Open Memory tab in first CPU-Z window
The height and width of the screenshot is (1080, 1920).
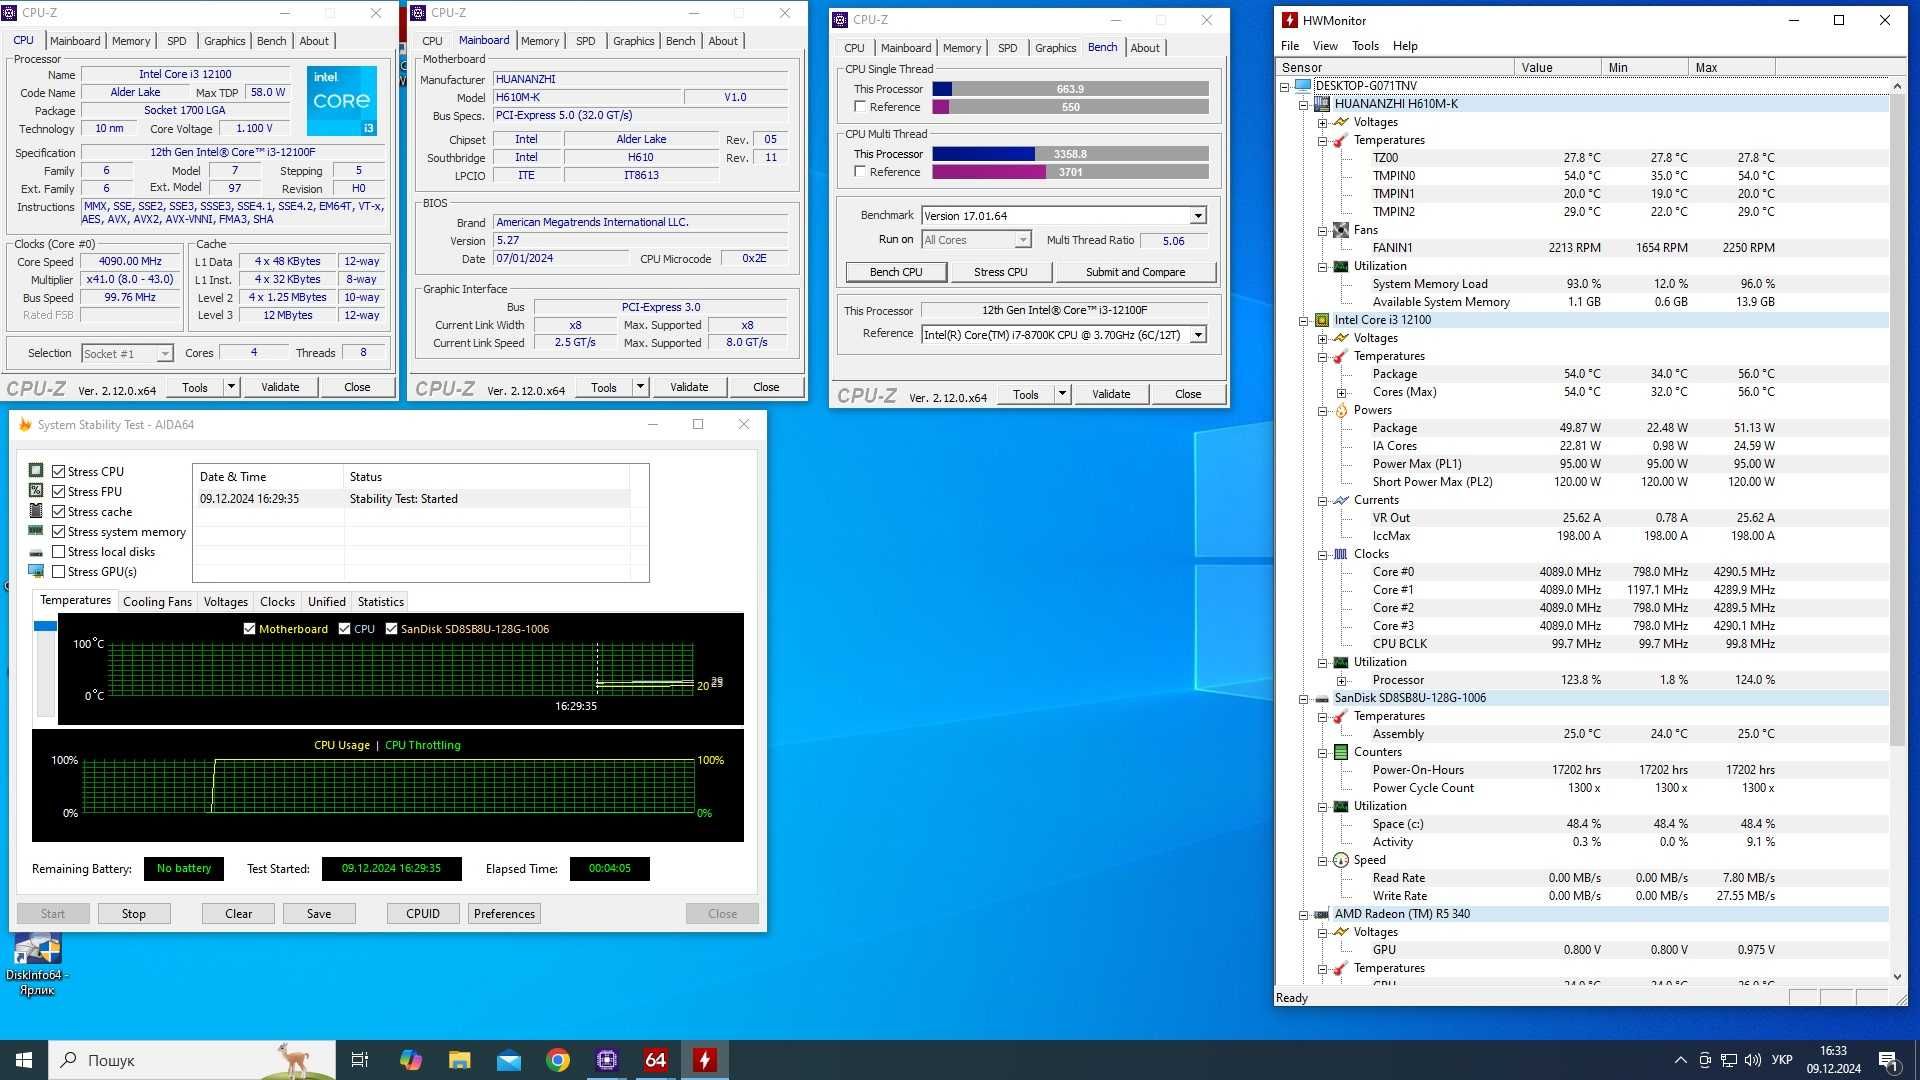tap(131, 41)
